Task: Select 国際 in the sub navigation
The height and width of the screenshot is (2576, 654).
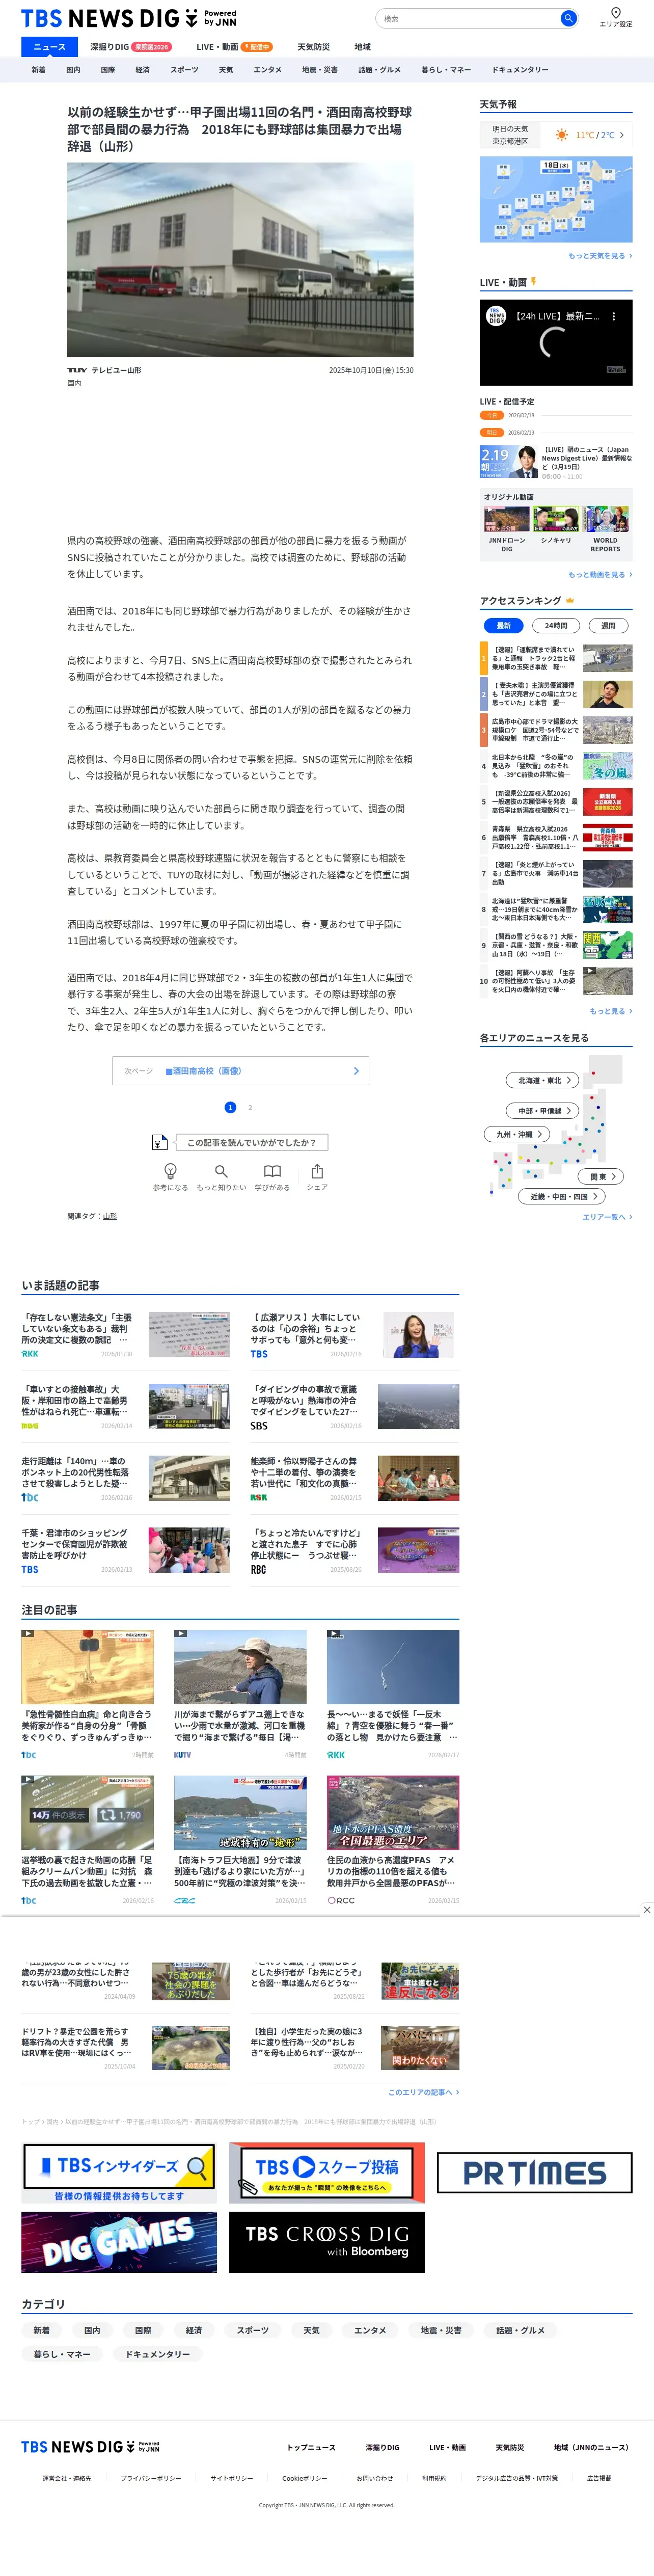Action: [x=108, y=70]
